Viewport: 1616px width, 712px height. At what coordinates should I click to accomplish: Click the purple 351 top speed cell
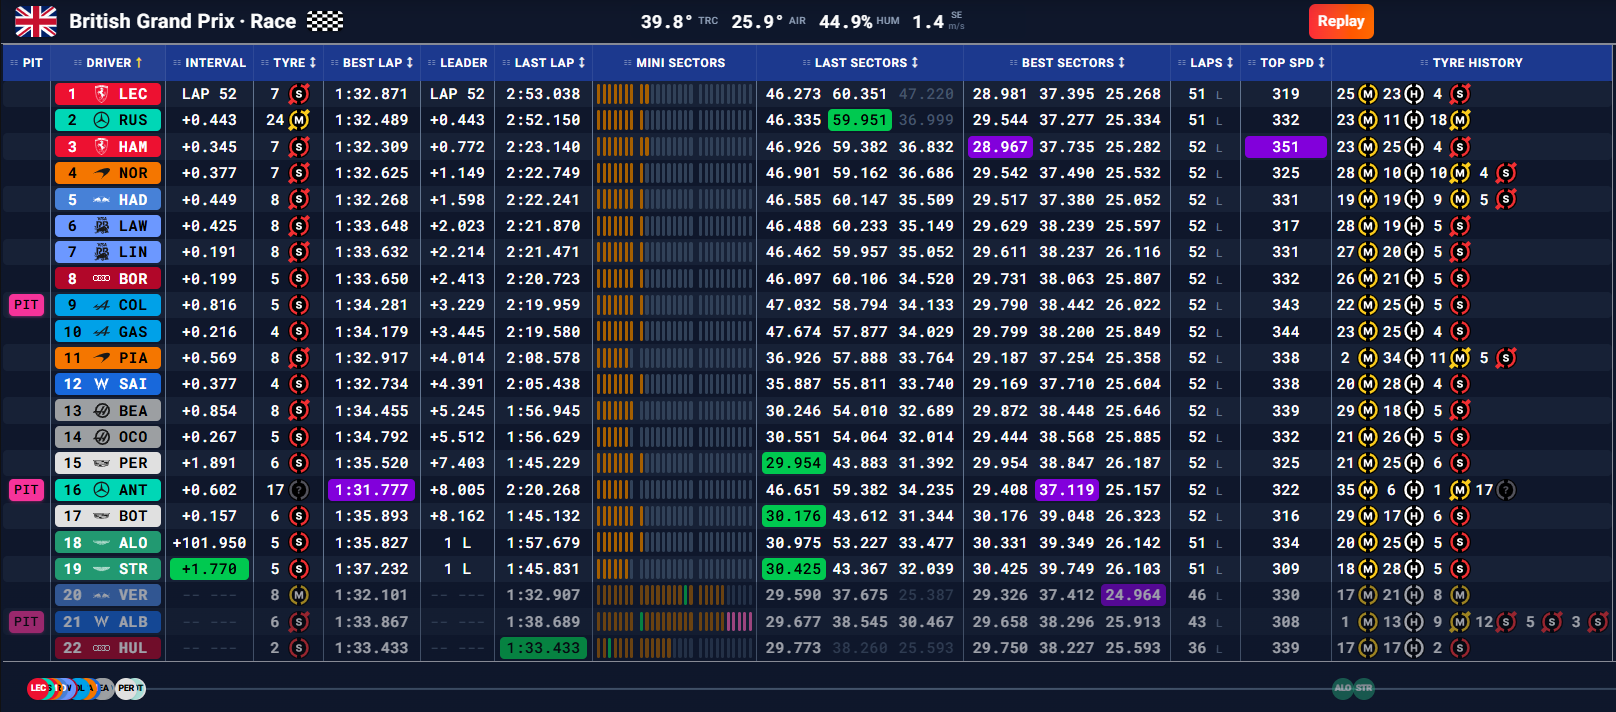[x=1286, y=147]
